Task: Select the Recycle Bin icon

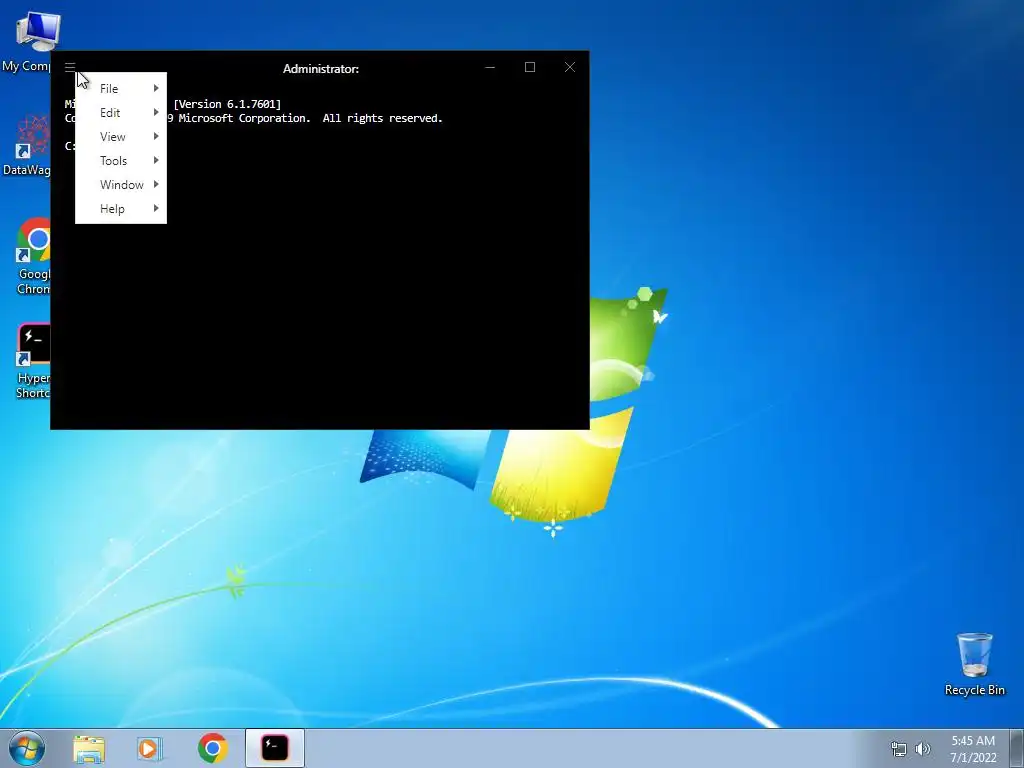Action: [x=974, y=664]
